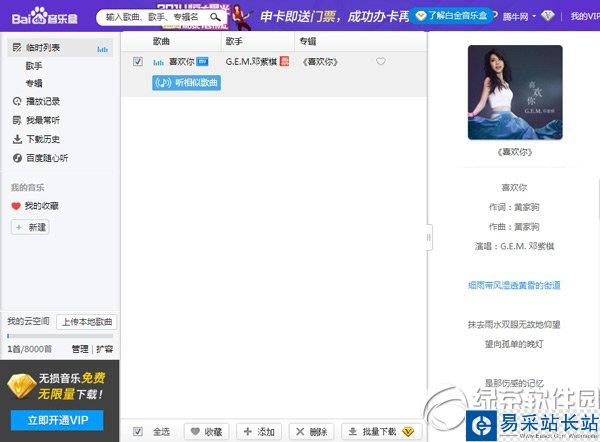Click 删除 button in bottom toolbar
The width and height of the screenshot is (600, 442).
[x=311, y=432]
